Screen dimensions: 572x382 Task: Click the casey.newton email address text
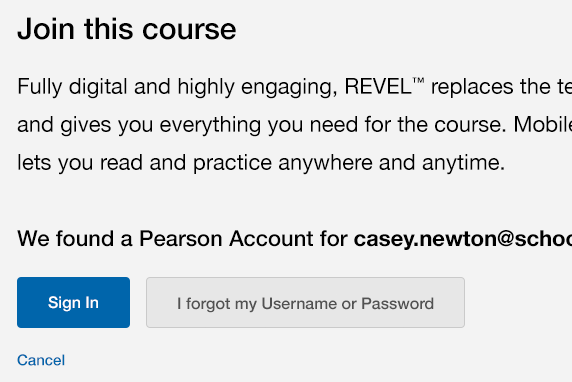point(463,239)
